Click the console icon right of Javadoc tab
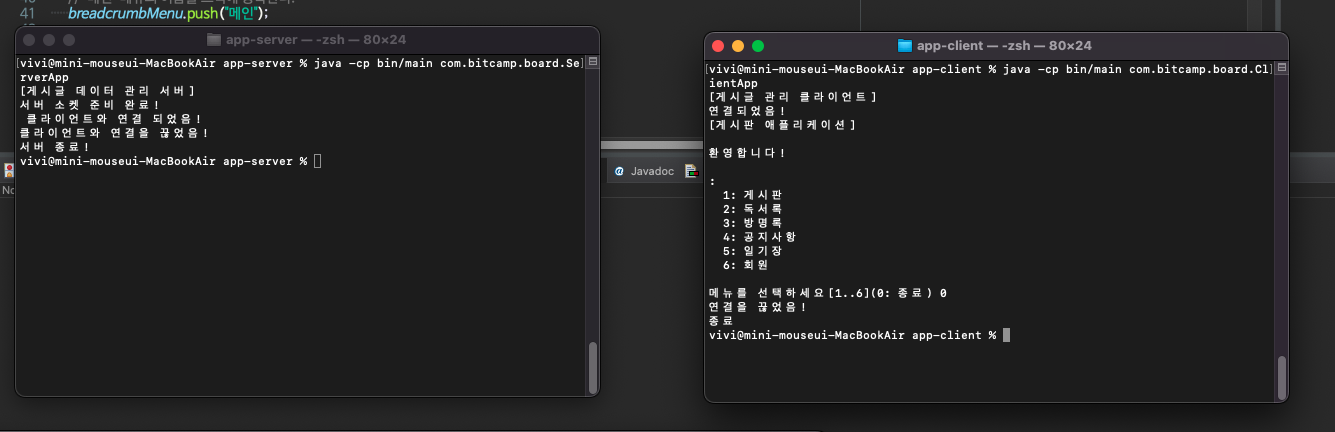The width and height of the screenshot is (1335, 432). point(690,171)
